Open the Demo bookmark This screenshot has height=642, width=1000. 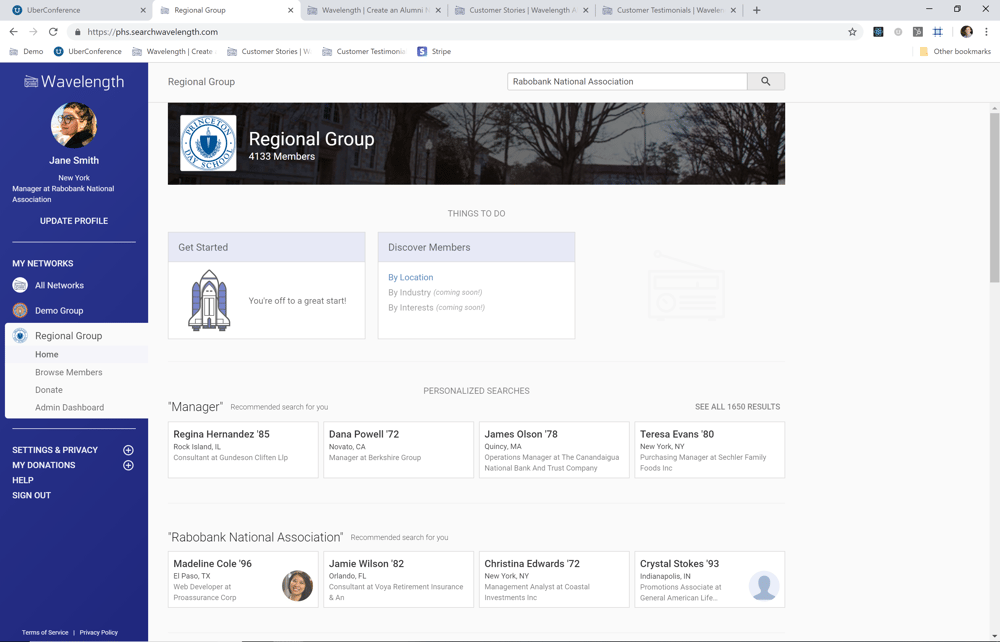point(26,52)
